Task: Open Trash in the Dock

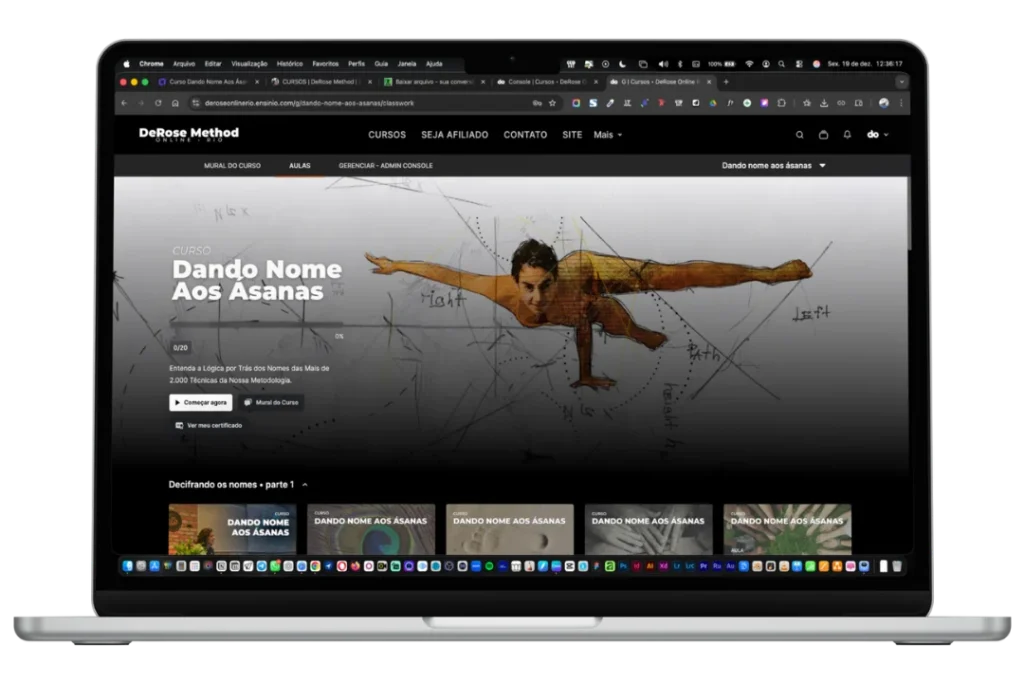Action: point(897,566)
